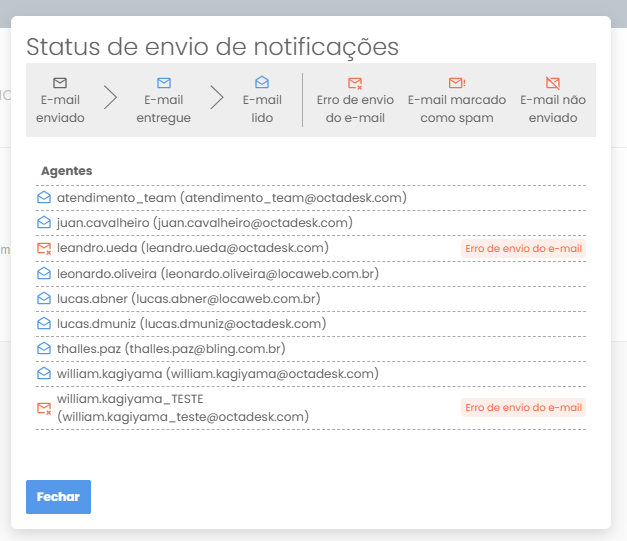Screen dimensions: 627x541
Task: Click the E-mail marcado como spam label
Action: point(457,109)
